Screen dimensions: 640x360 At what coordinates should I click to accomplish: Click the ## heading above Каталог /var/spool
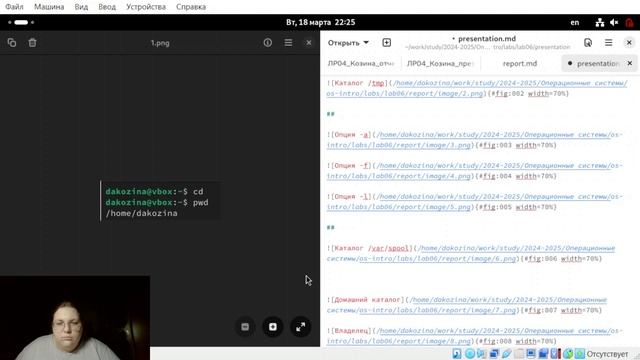tap(331, 227)
